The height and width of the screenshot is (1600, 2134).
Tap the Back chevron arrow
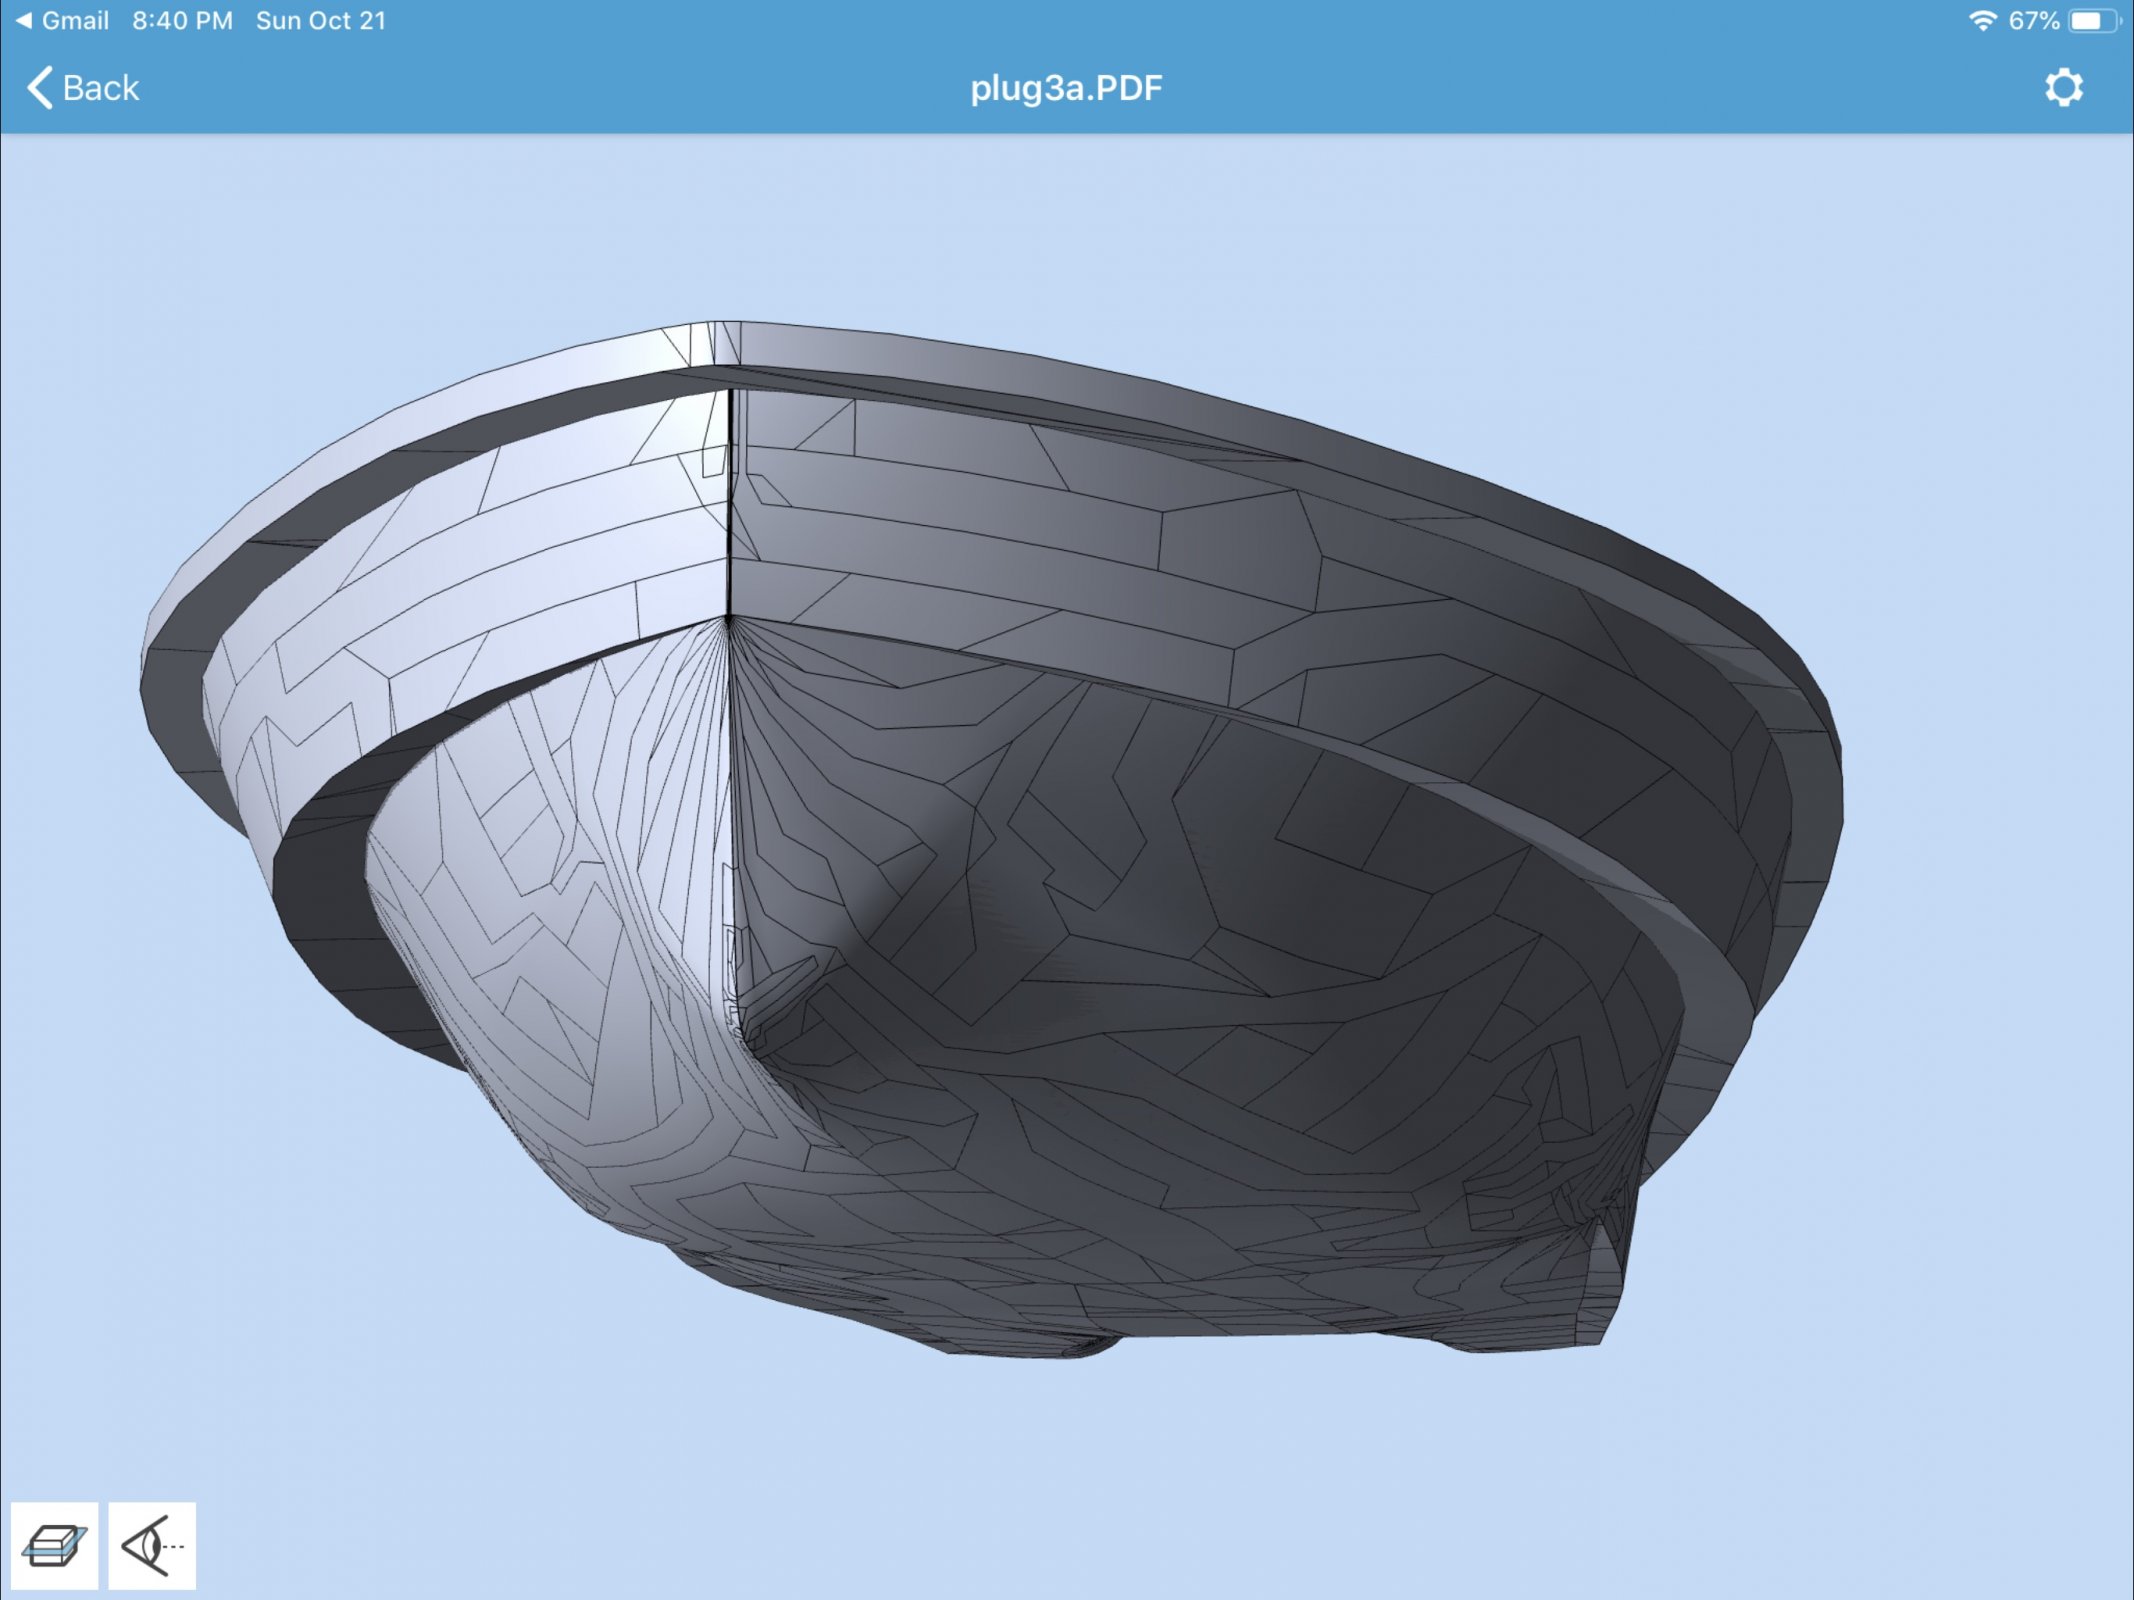pos(39,88)
